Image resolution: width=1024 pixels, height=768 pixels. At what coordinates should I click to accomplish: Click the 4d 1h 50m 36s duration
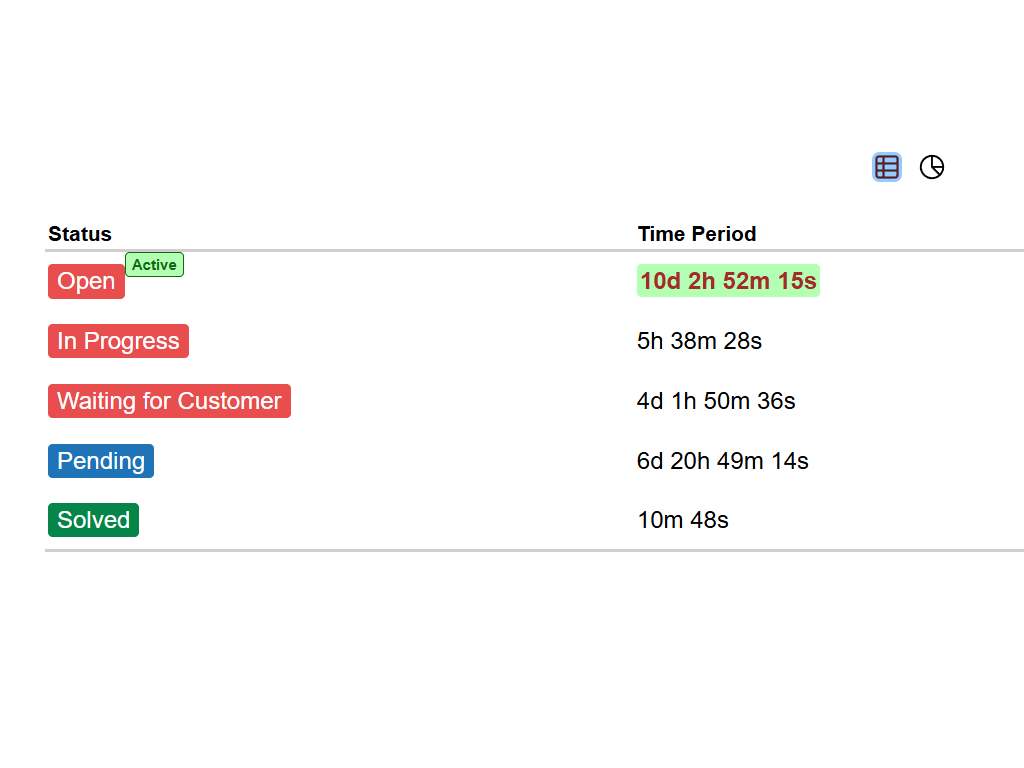coord(716,401)
